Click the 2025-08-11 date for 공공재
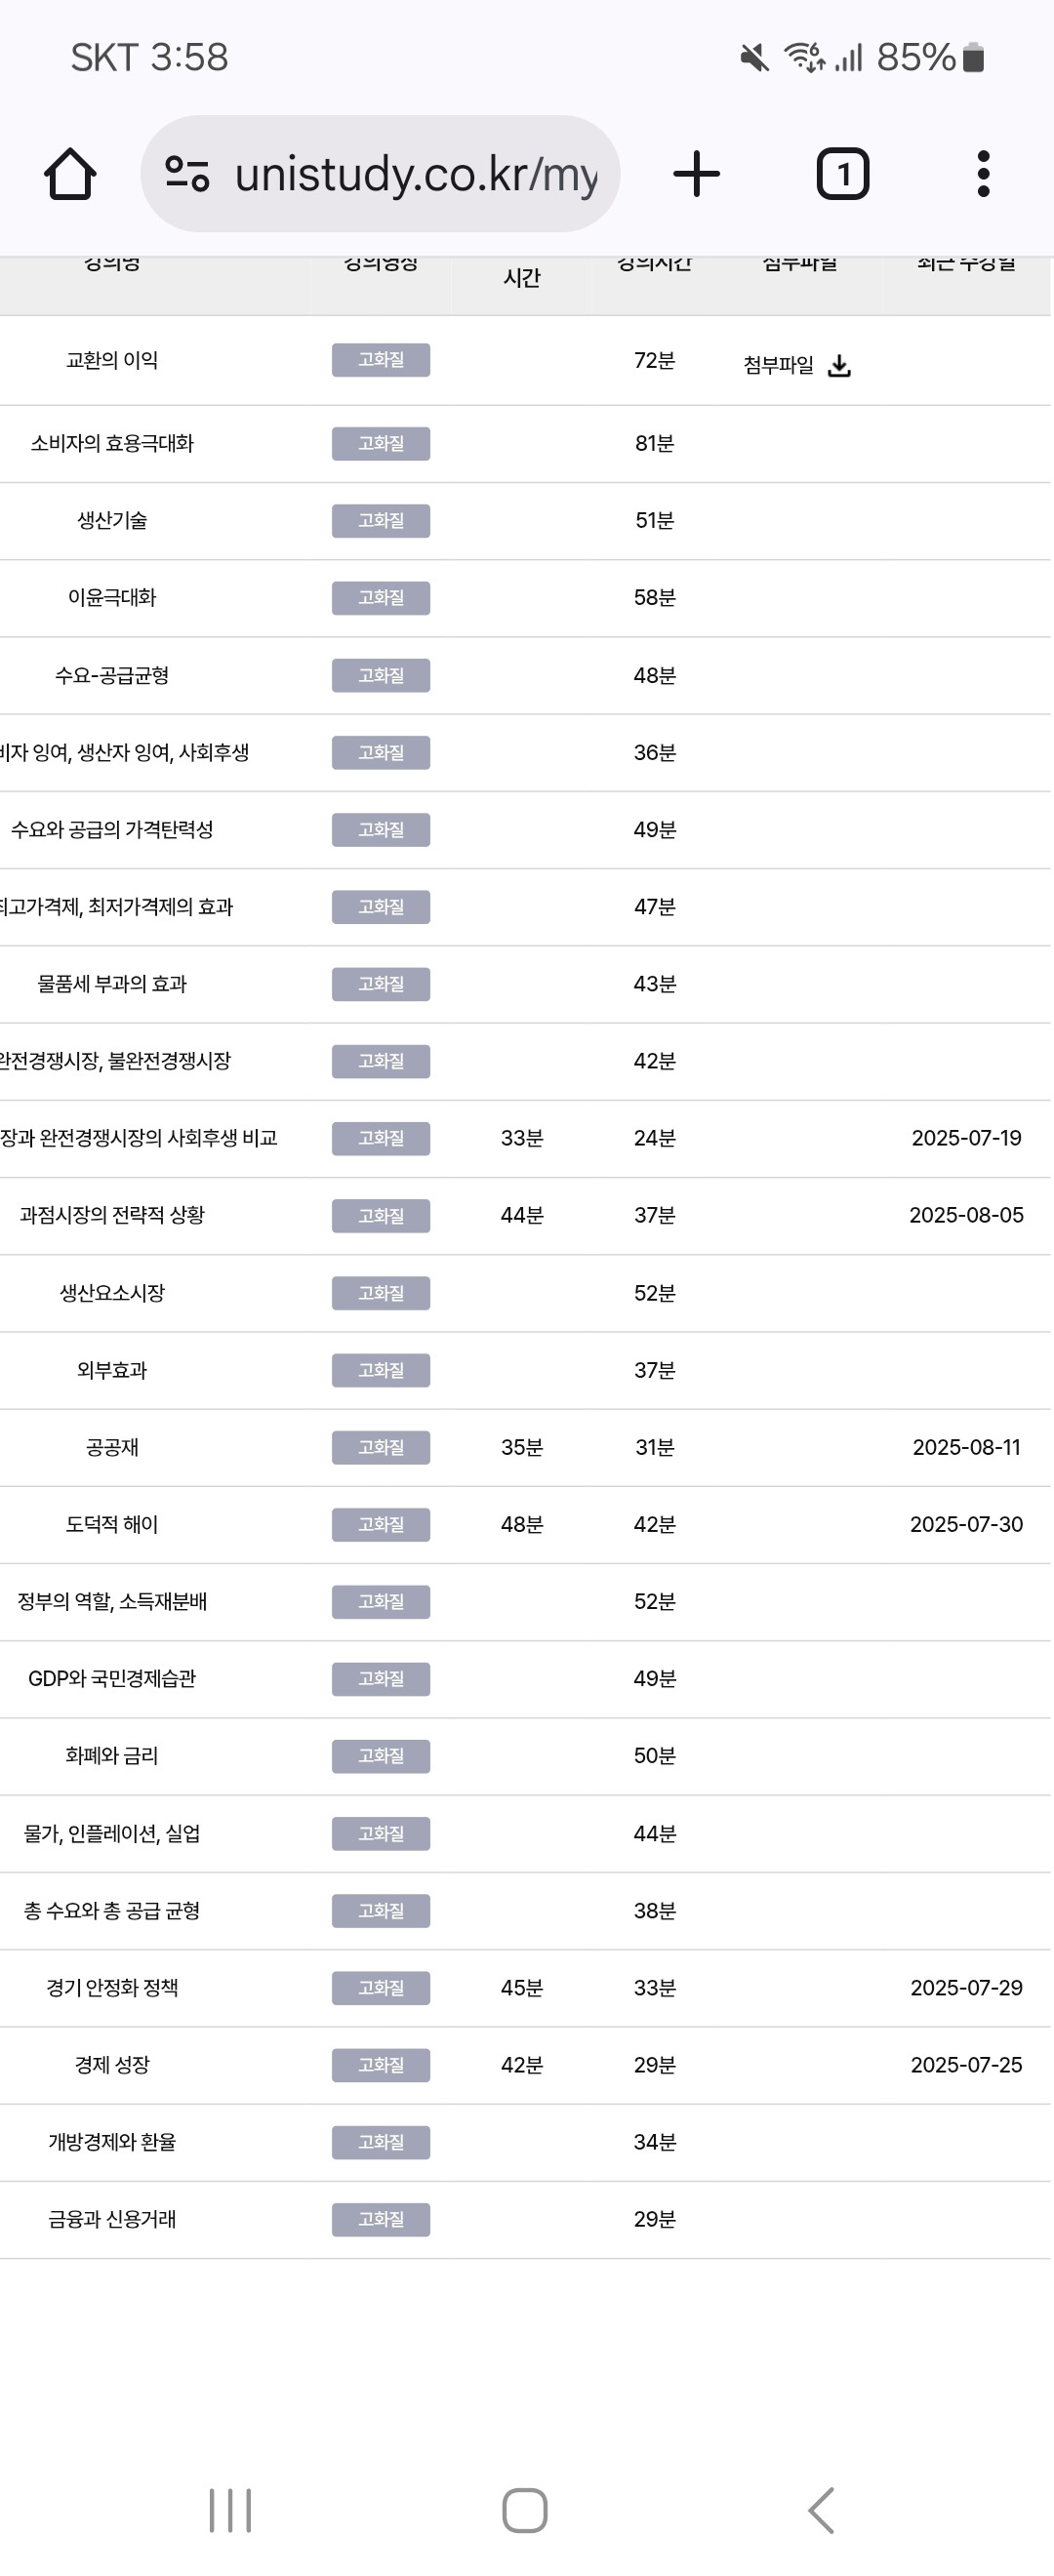The height and width of the screenshot is (2576, 1054). coord(966,1447)
